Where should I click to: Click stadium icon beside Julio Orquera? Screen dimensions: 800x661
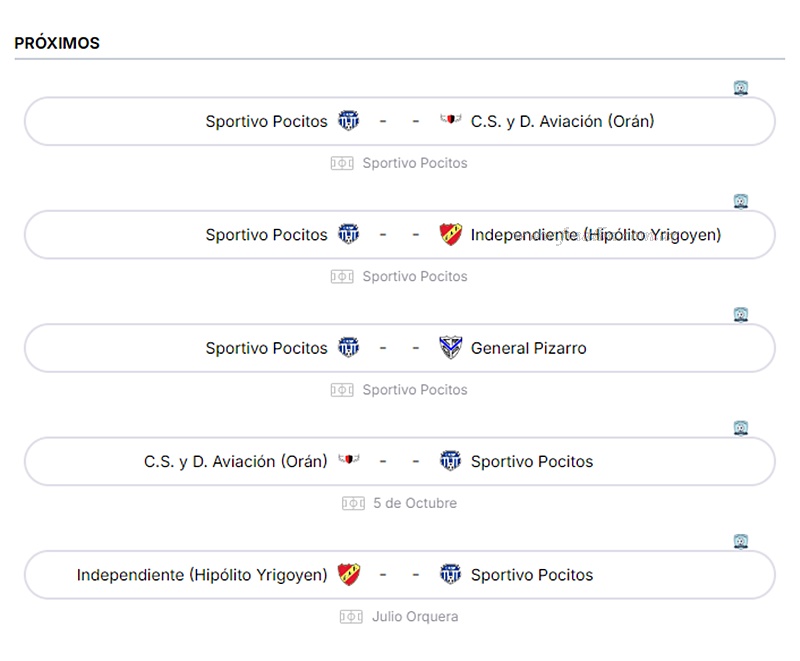pos(350,617)
